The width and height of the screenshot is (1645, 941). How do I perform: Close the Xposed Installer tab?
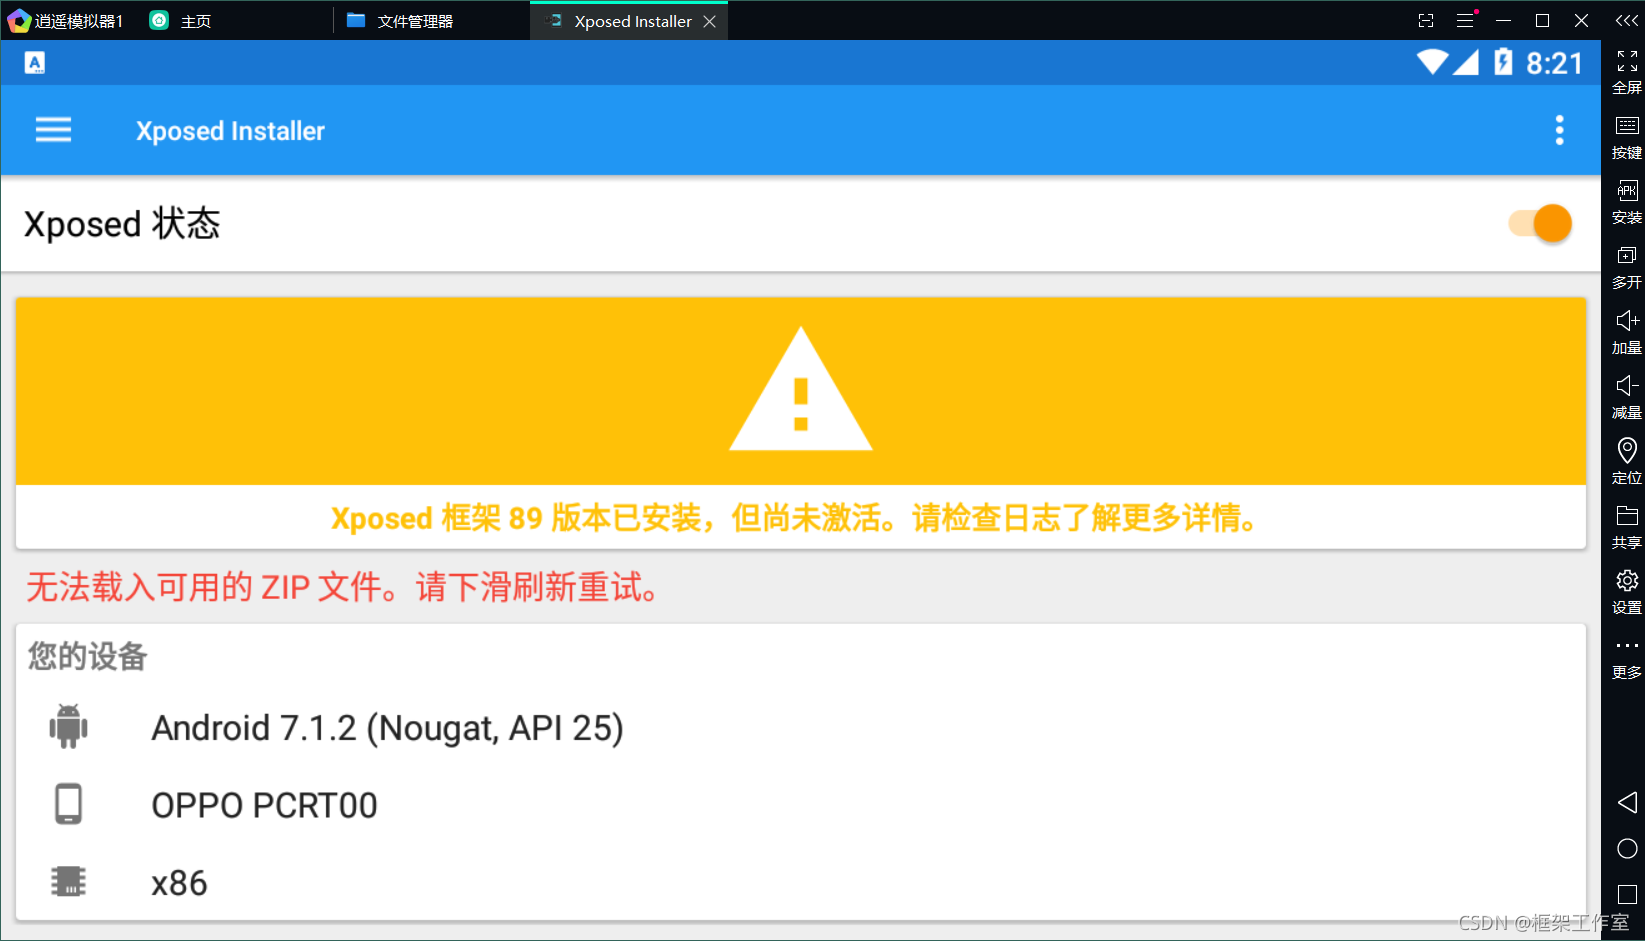click(x=709, y=21)
